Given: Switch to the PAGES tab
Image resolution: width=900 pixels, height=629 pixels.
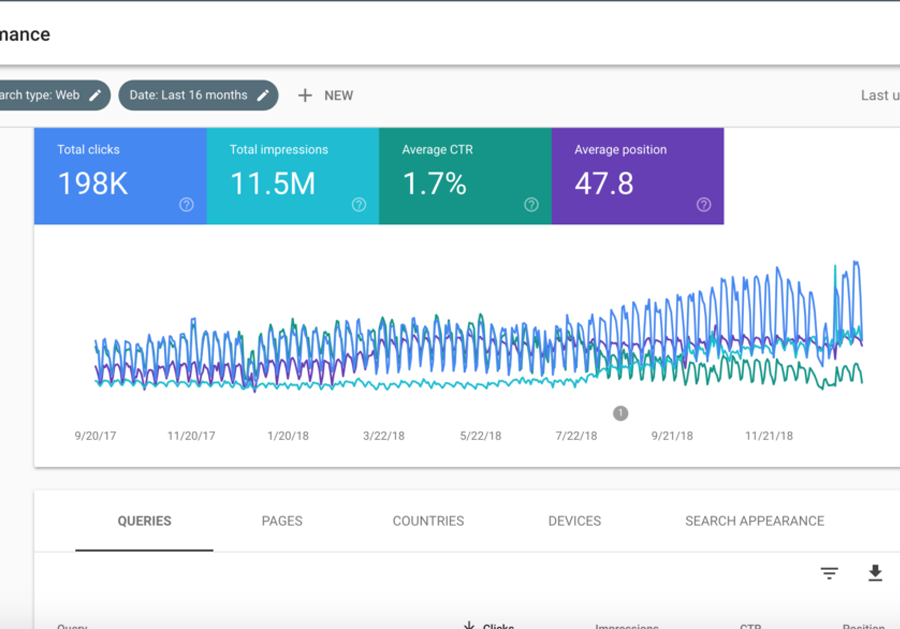Looking at the screenshot, I should tap(282, 521).
